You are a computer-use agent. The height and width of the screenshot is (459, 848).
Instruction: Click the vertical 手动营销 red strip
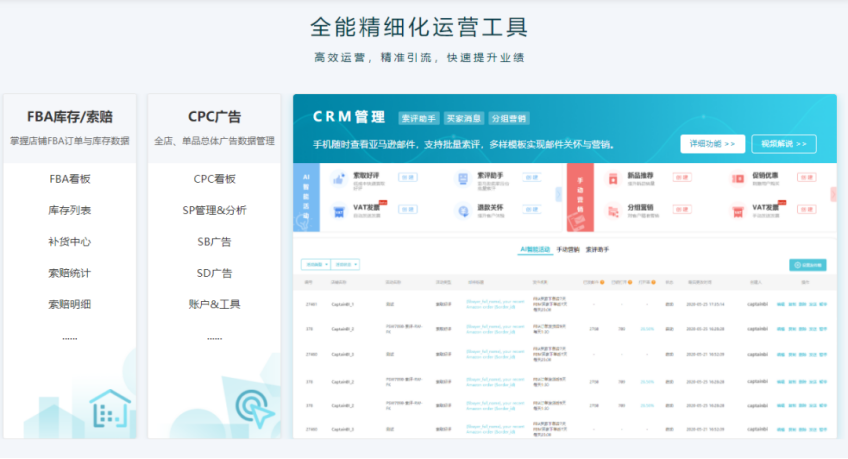[x=580, y=197]
